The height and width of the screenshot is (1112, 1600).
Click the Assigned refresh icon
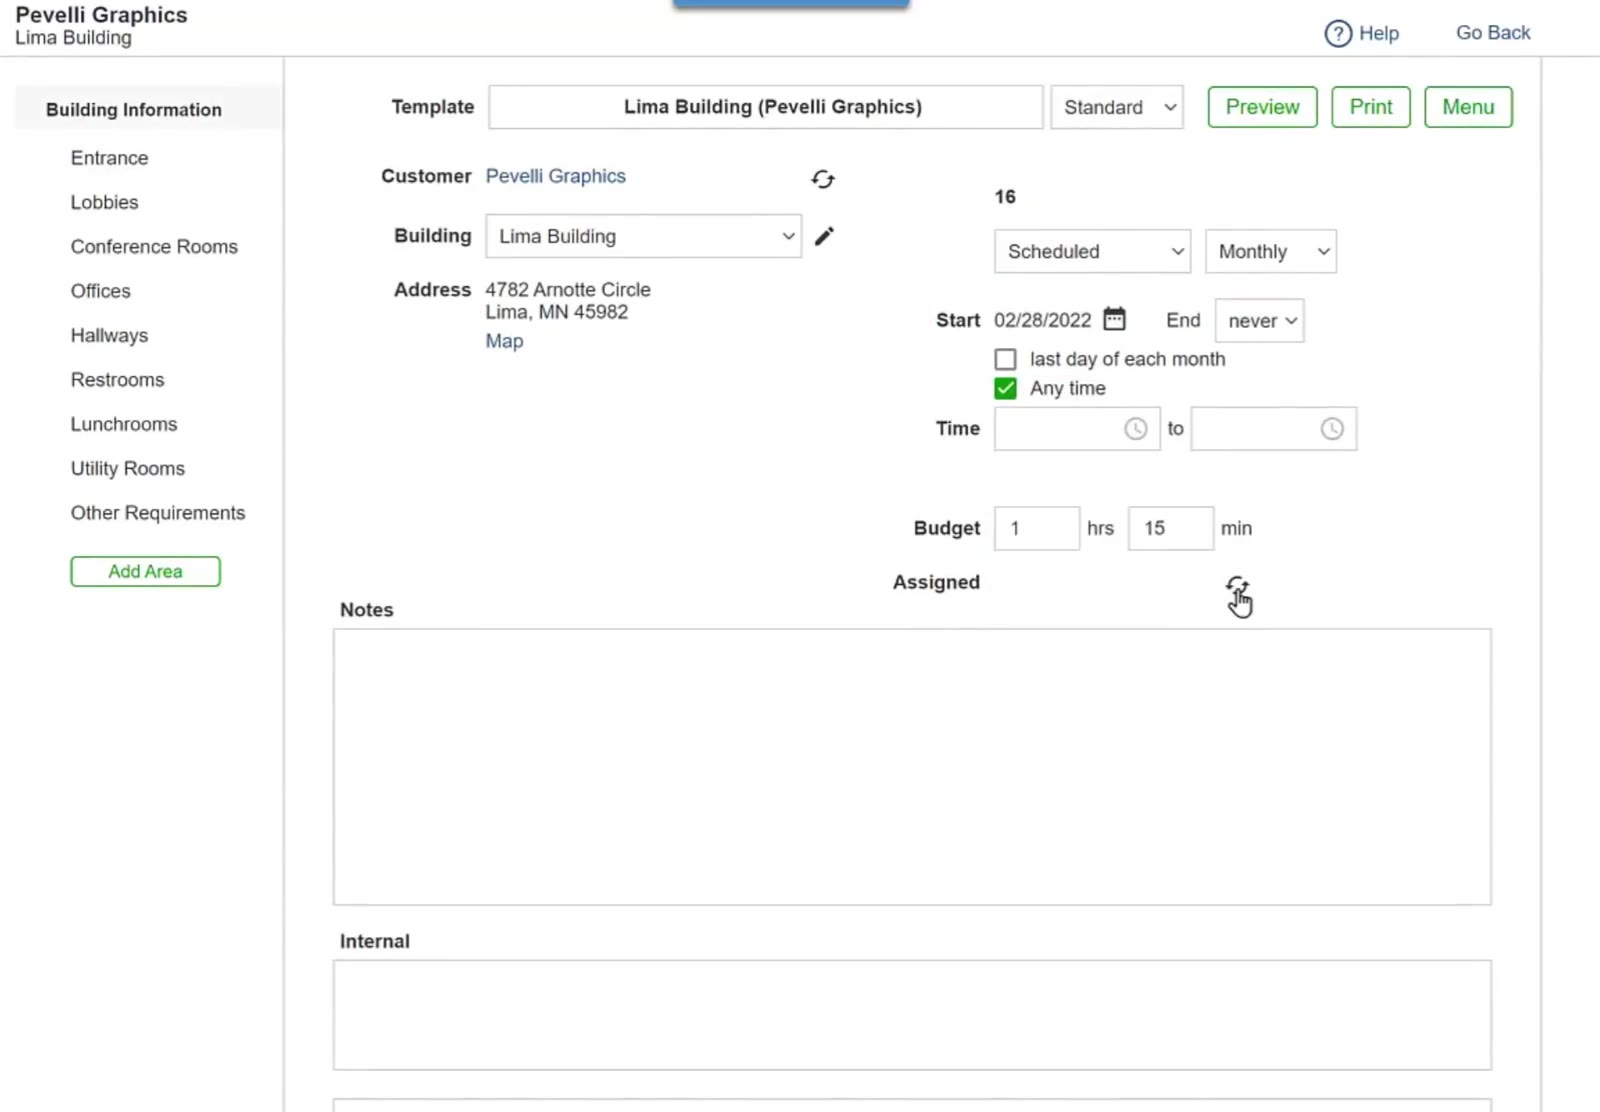click(x=1237, y=587)
